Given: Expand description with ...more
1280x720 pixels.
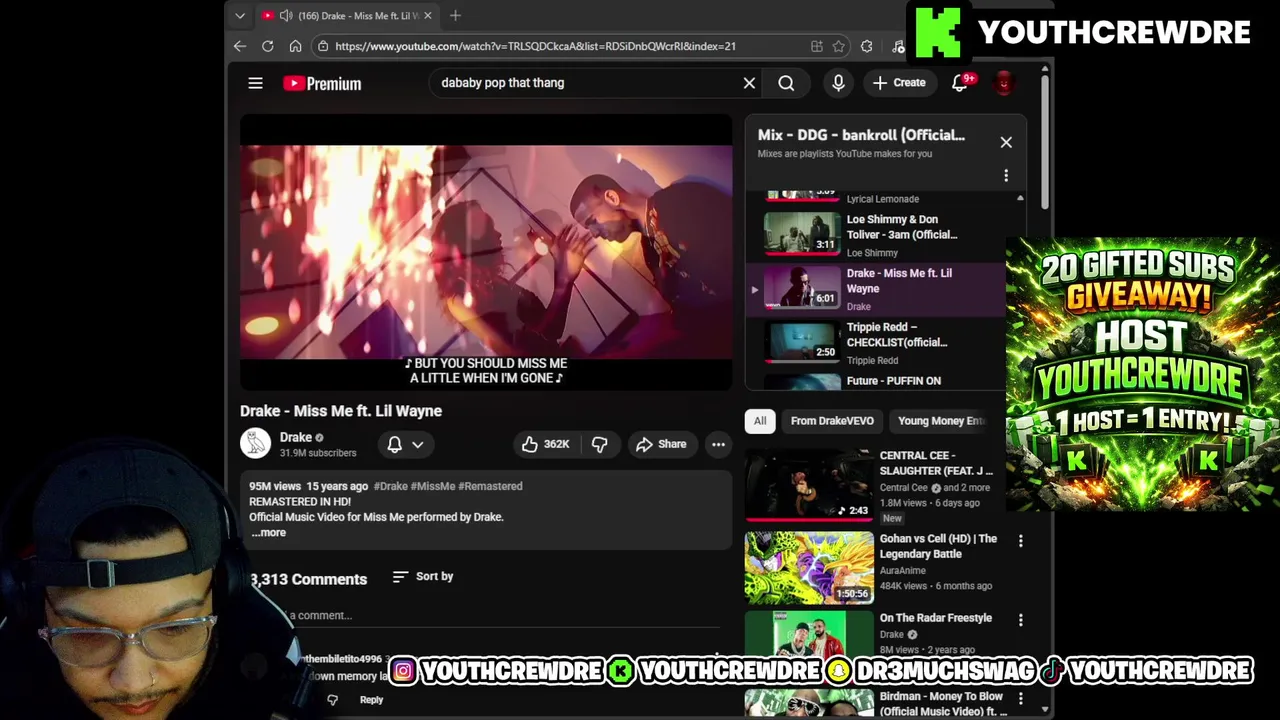Looking at the screenshot, I should tap(268, 533).
